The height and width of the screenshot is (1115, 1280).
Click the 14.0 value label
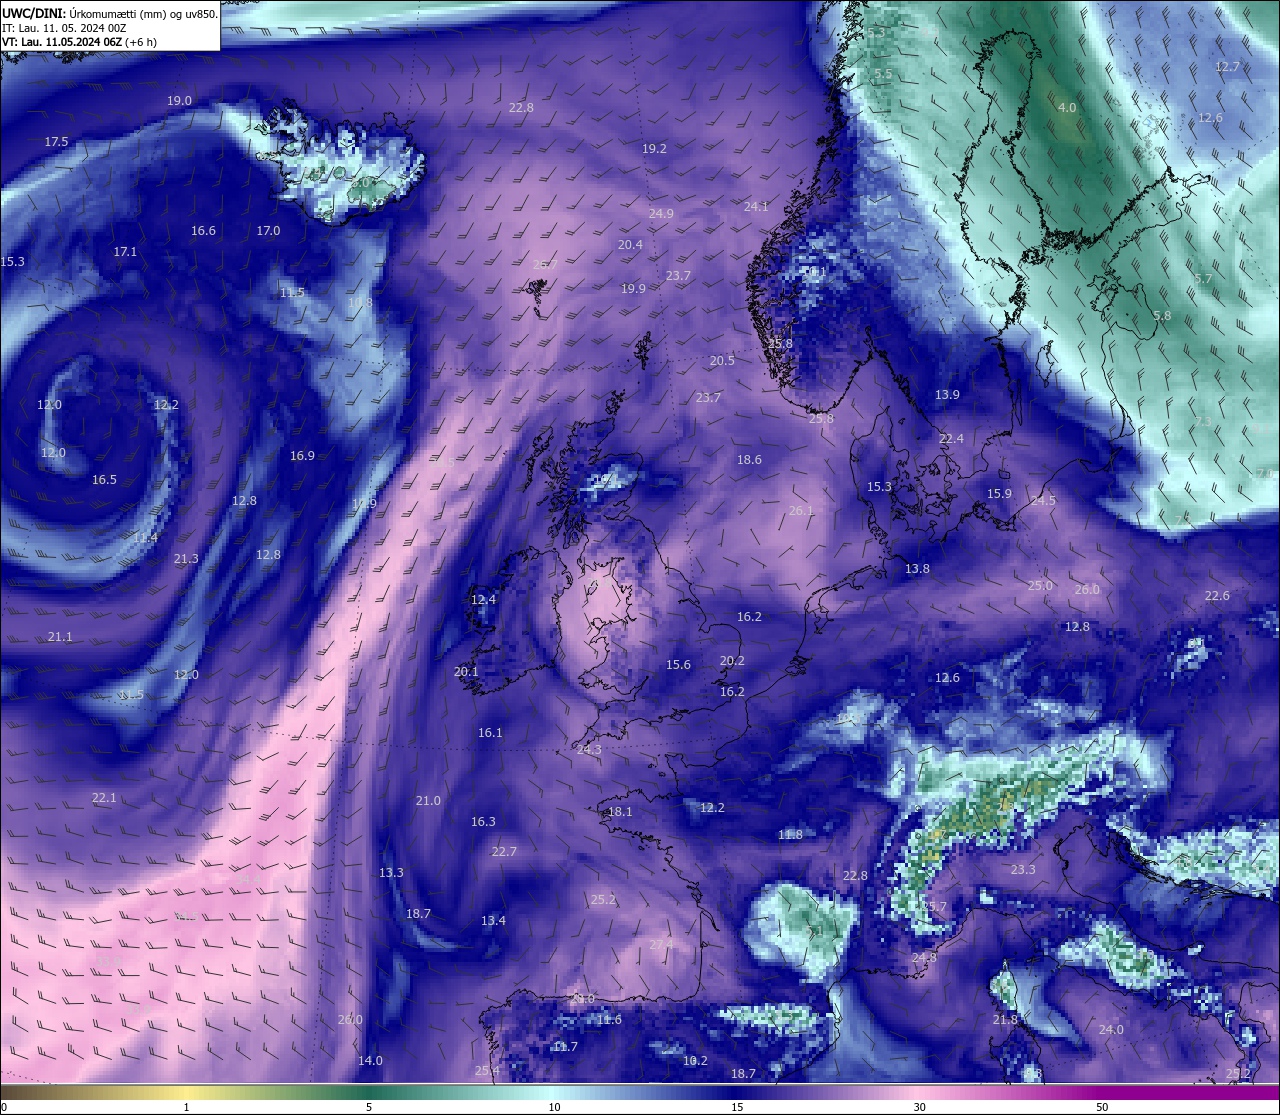click(370, 1061)
